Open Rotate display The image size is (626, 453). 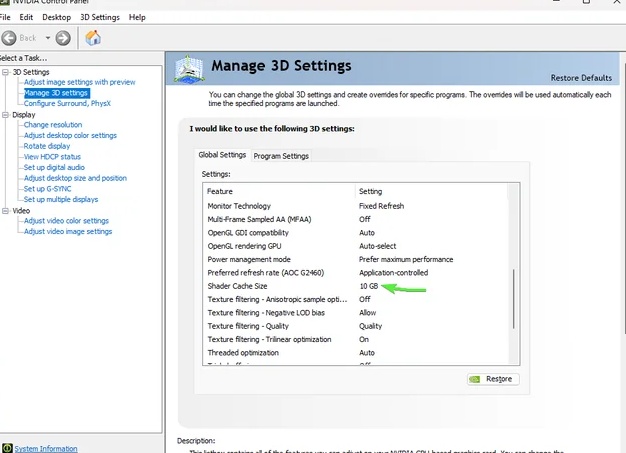point(47,146)
